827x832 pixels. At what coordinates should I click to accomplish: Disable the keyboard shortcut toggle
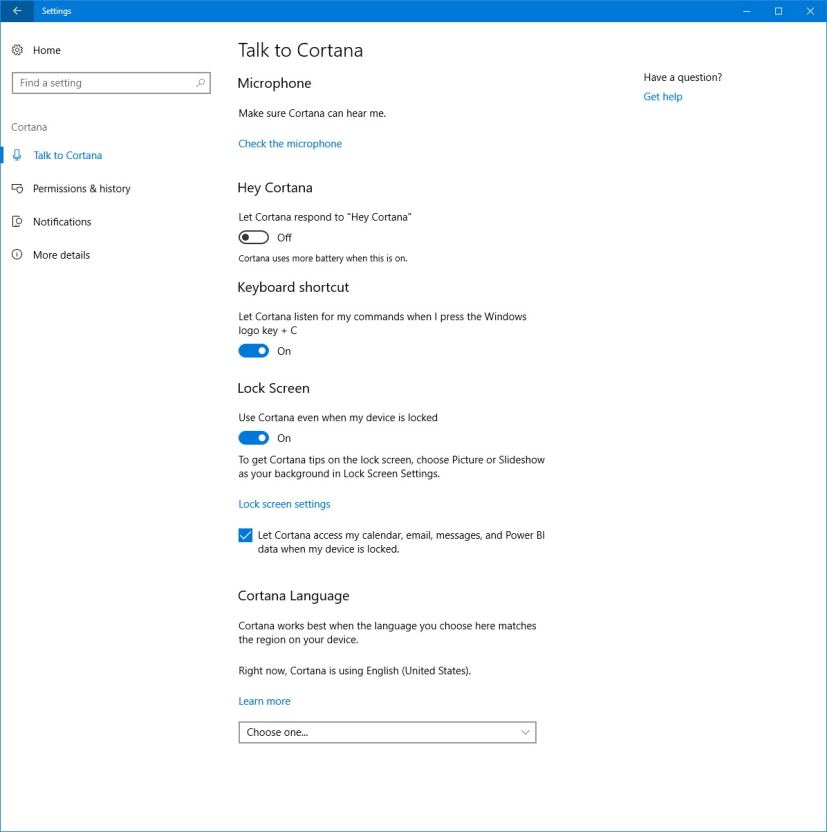[252, 350]
